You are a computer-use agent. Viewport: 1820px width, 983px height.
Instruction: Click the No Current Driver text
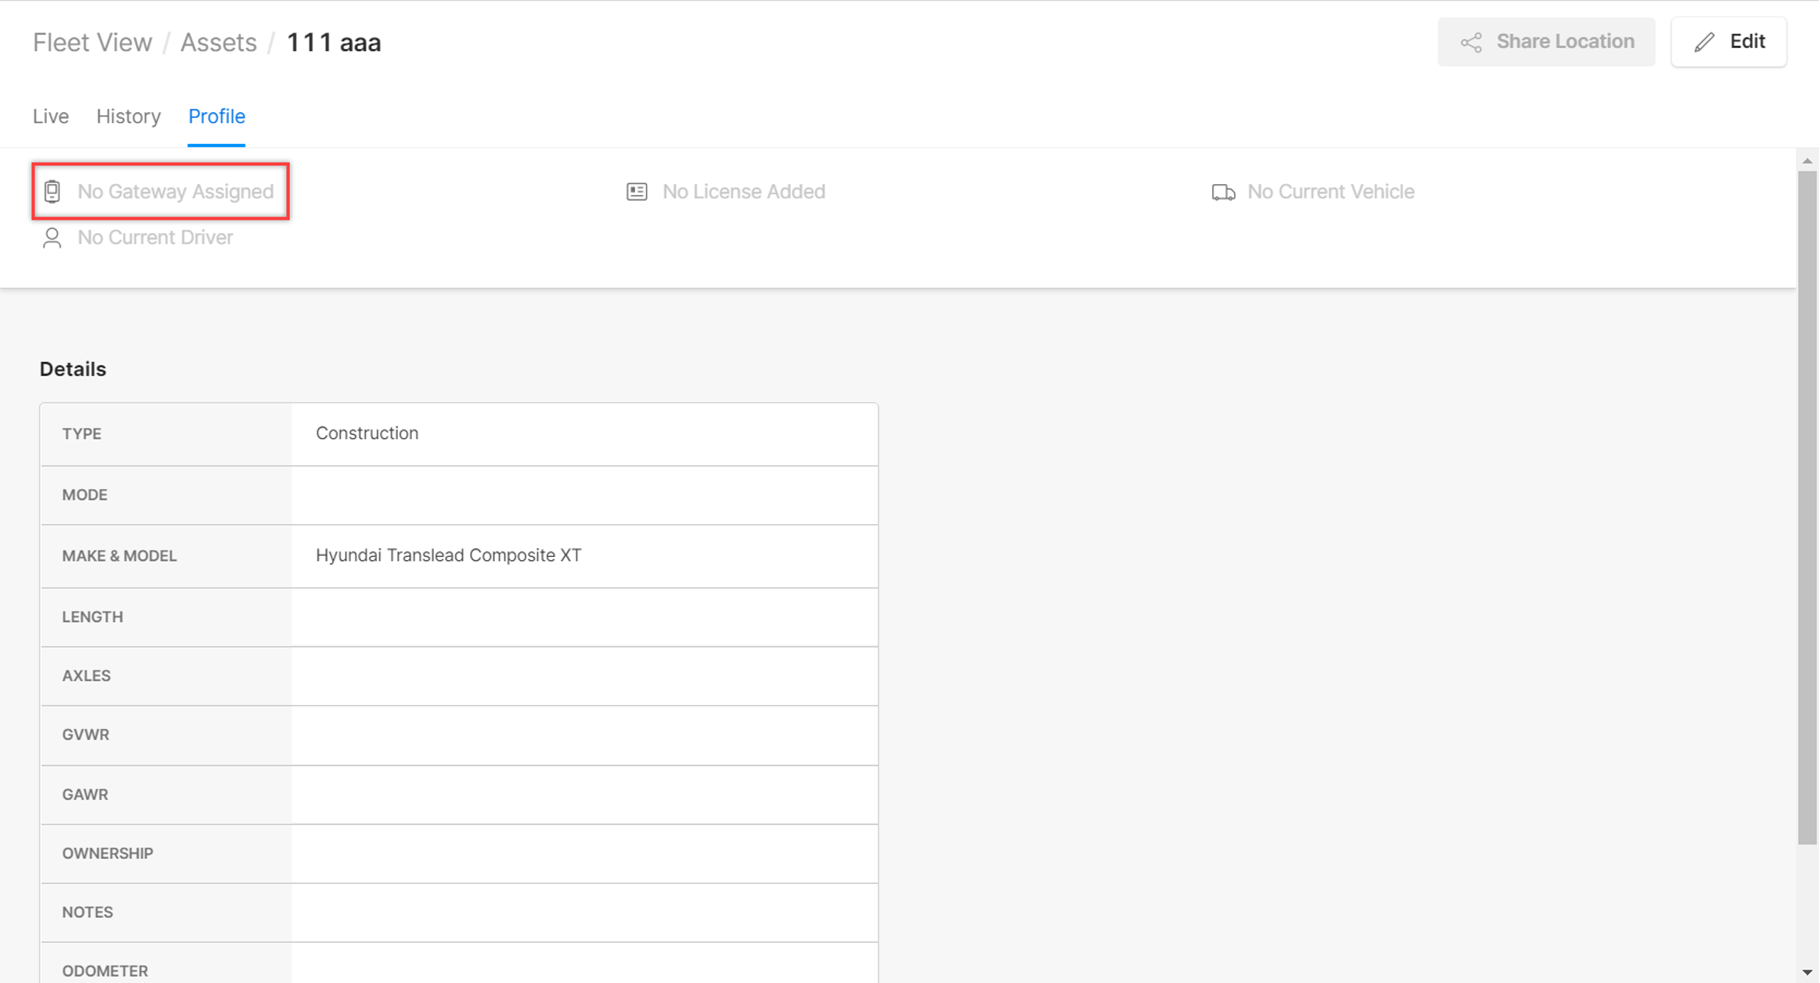point(155,237)
